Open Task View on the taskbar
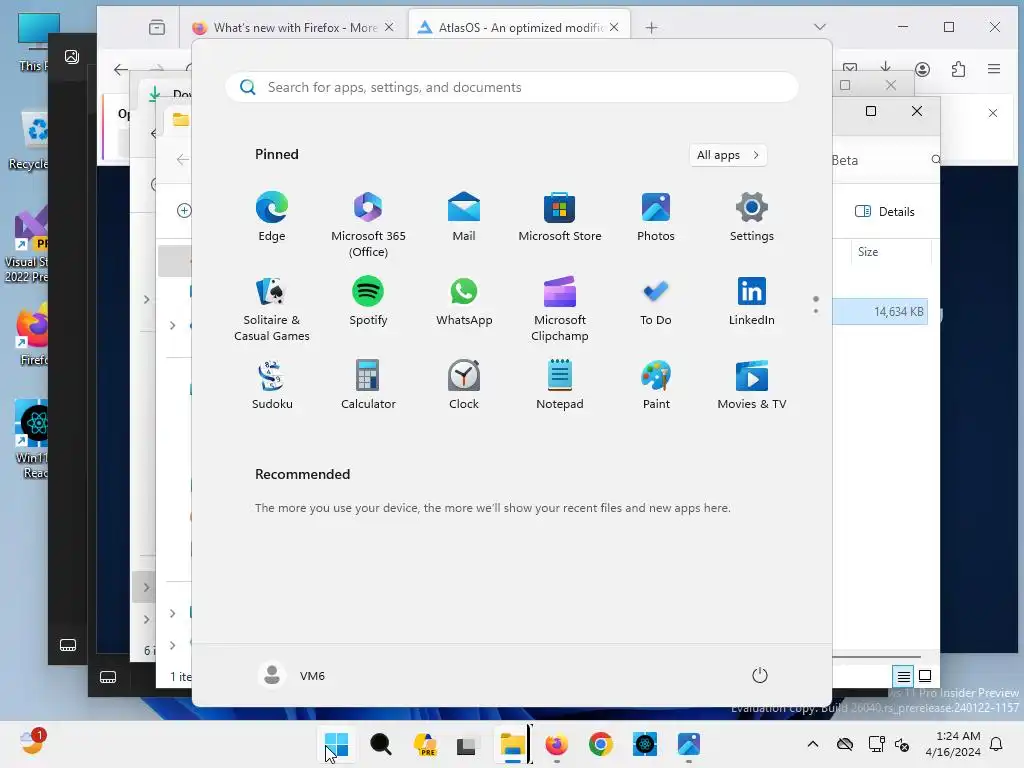Screen dimensions: 1024x768 (466, 745)
